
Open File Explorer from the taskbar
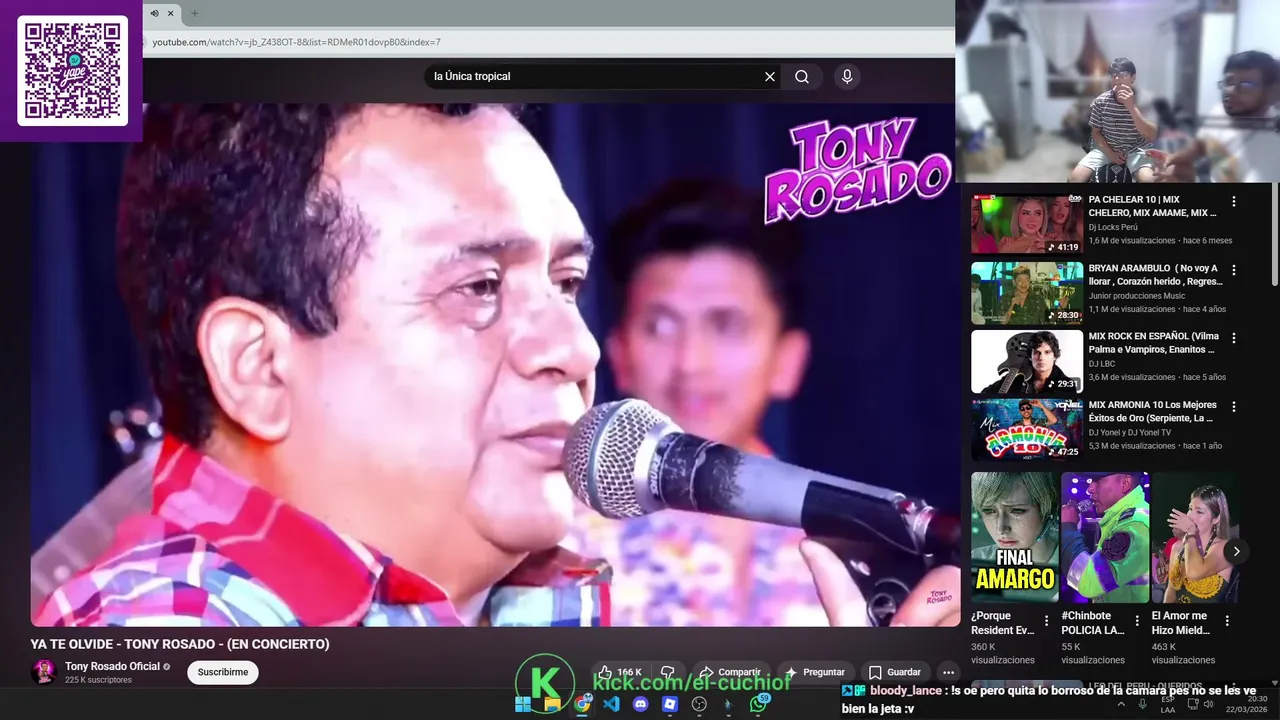(552, 704)
